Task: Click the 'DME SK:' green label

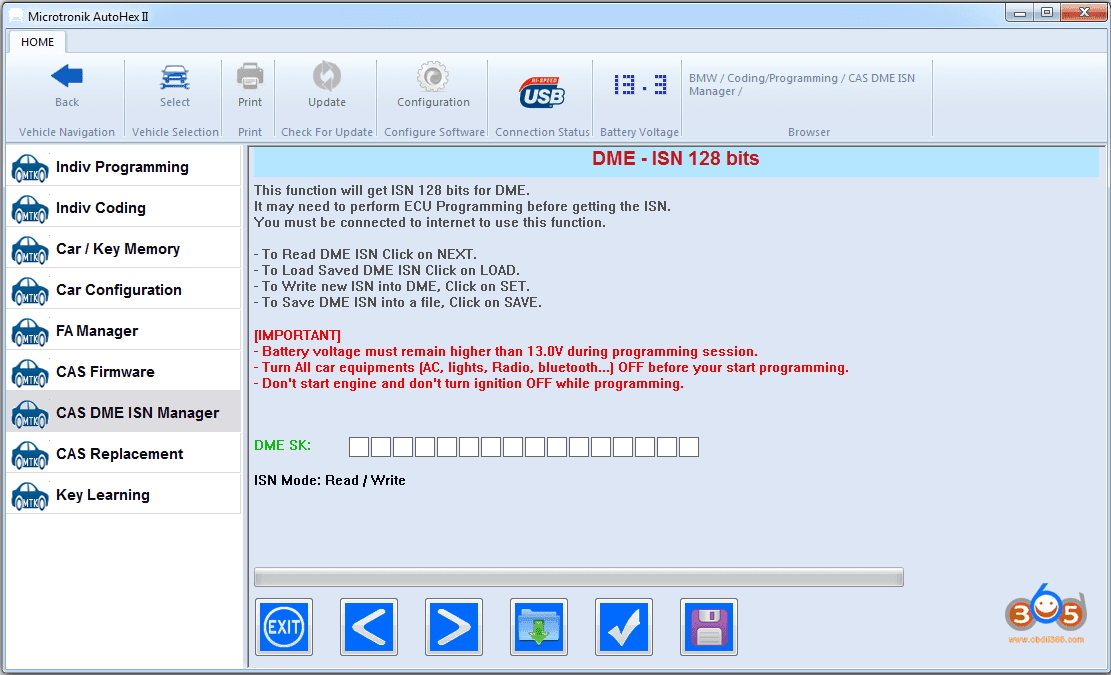Action: click(282, 446)
